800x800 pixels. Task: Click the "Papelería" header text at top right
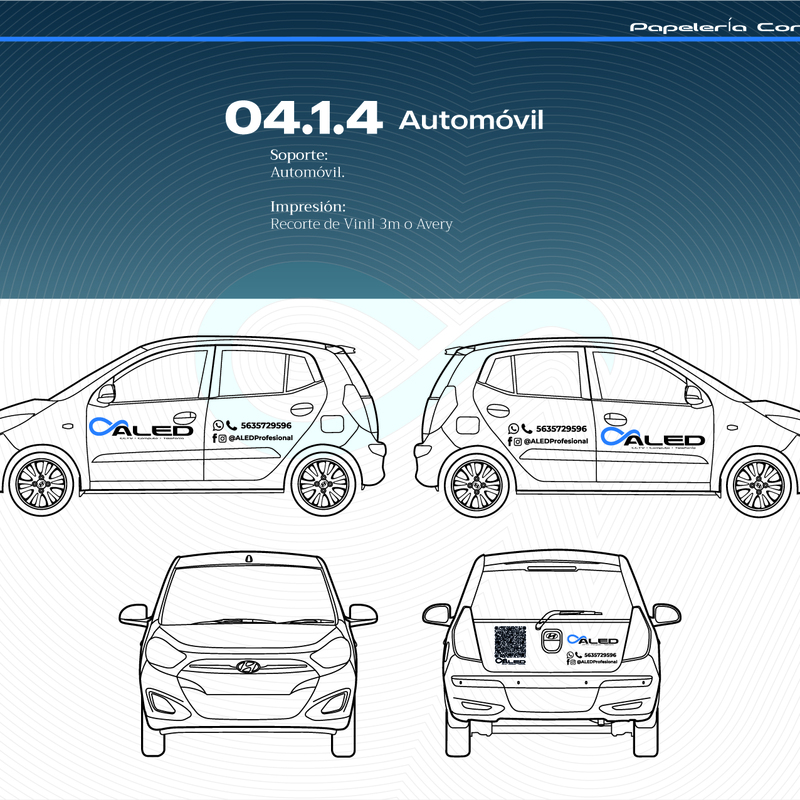(x=688, y=27)
